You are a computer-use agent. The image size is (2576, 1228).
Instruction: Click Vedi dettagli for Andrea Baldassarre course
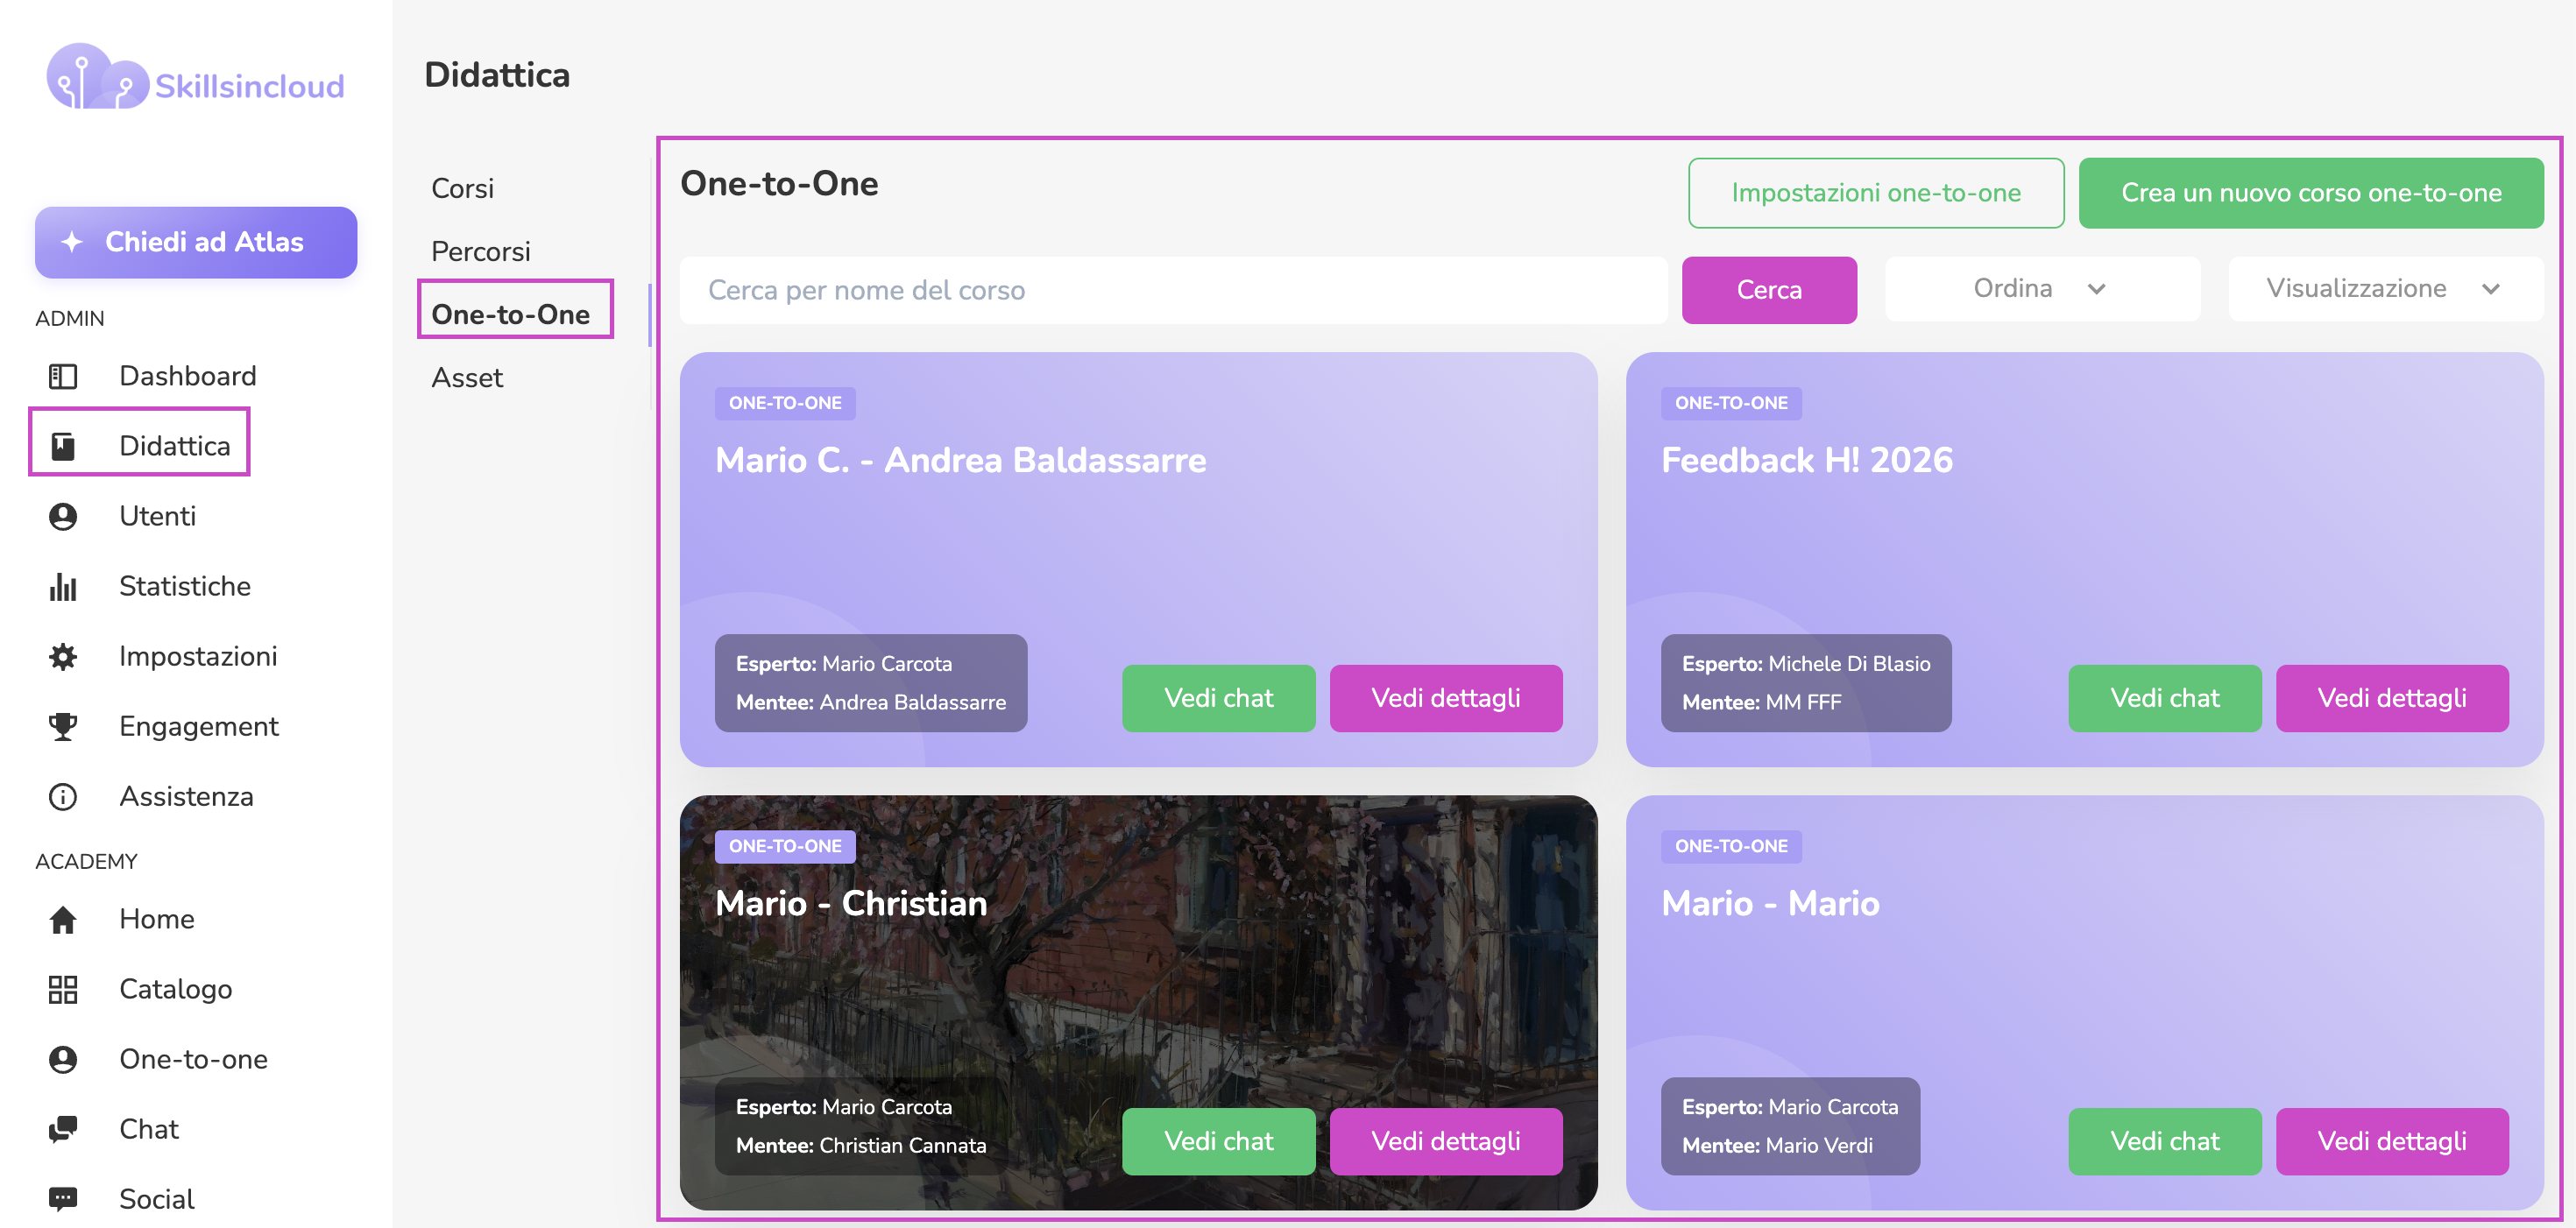click(x=1445, y=698)
